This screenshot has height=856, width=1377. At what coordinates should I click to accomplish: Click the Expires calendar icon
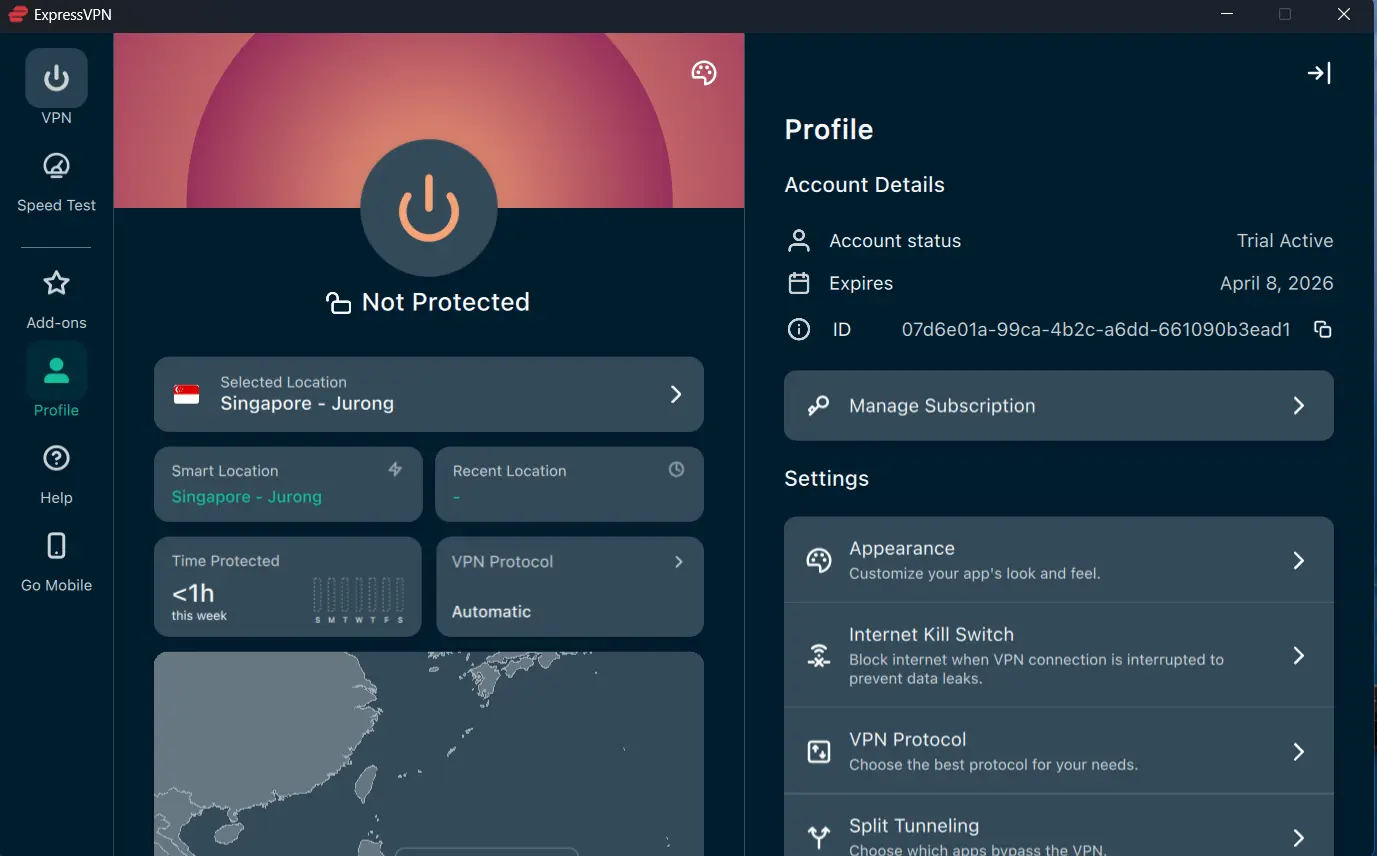pyautogui.click(x=799, y=283)
